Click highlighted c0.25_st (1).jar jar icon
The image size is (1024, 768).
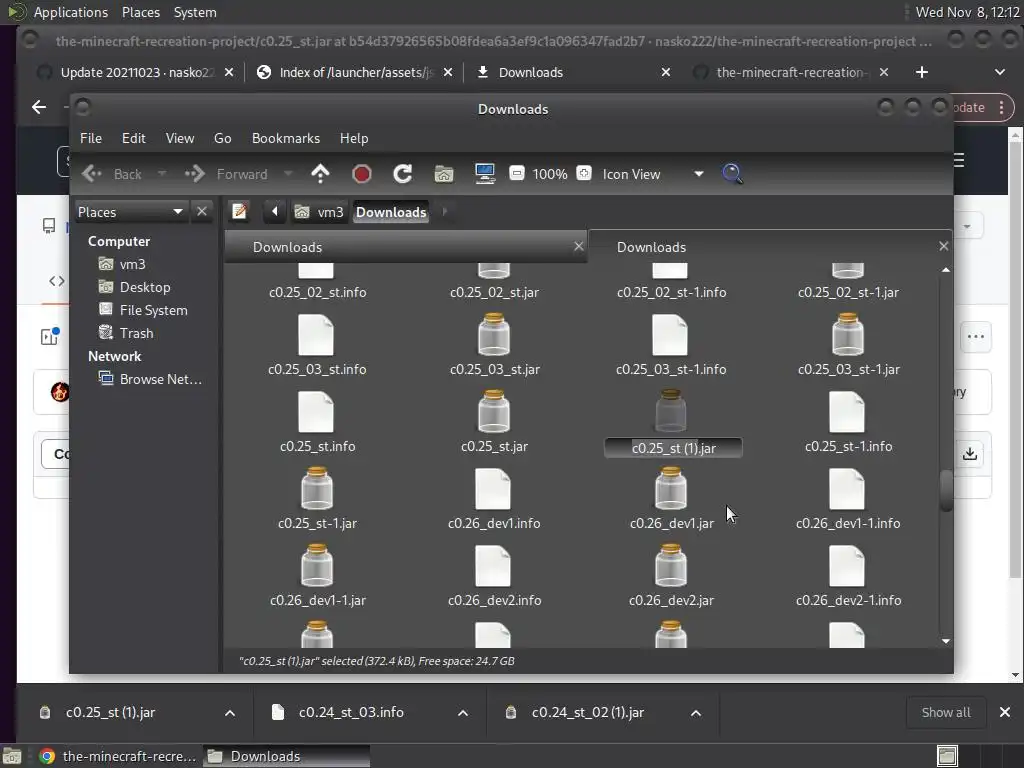(671, 411)
